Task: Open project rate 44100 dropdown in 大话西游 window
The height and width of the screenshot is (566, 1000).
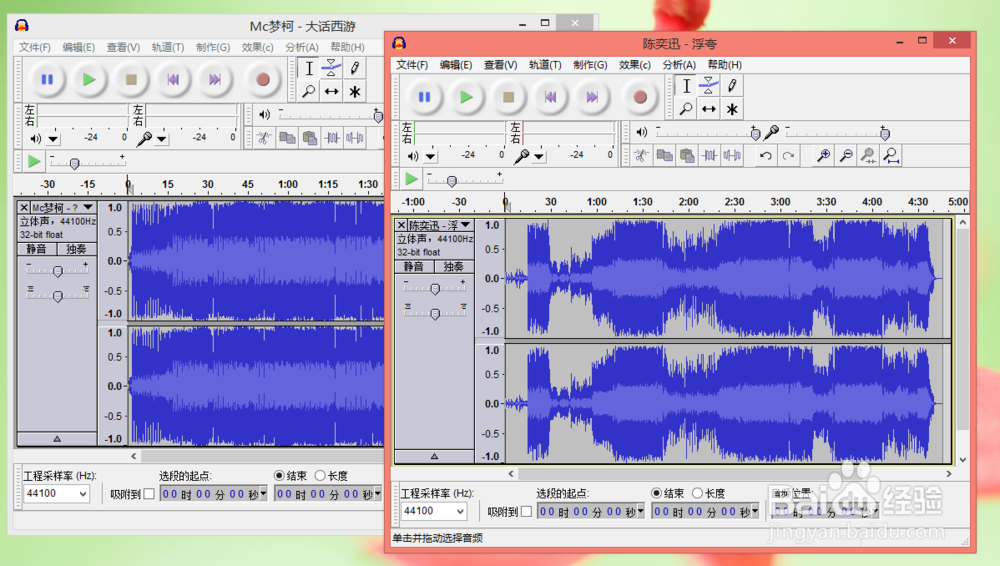Action: pyautogui.click(x=83, y=493)
